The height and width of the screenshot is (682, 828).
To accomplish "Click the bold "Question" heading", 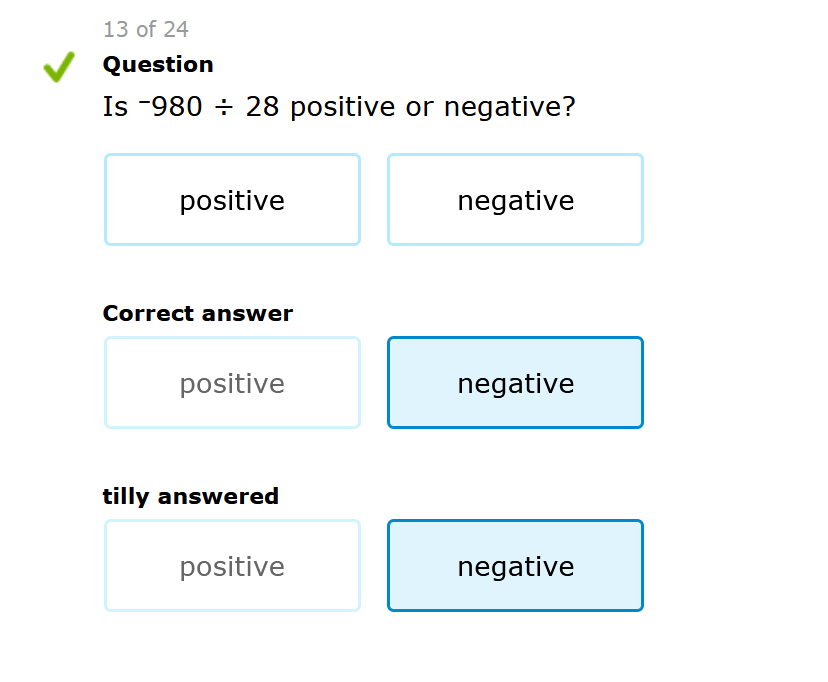I will [158, 65].
